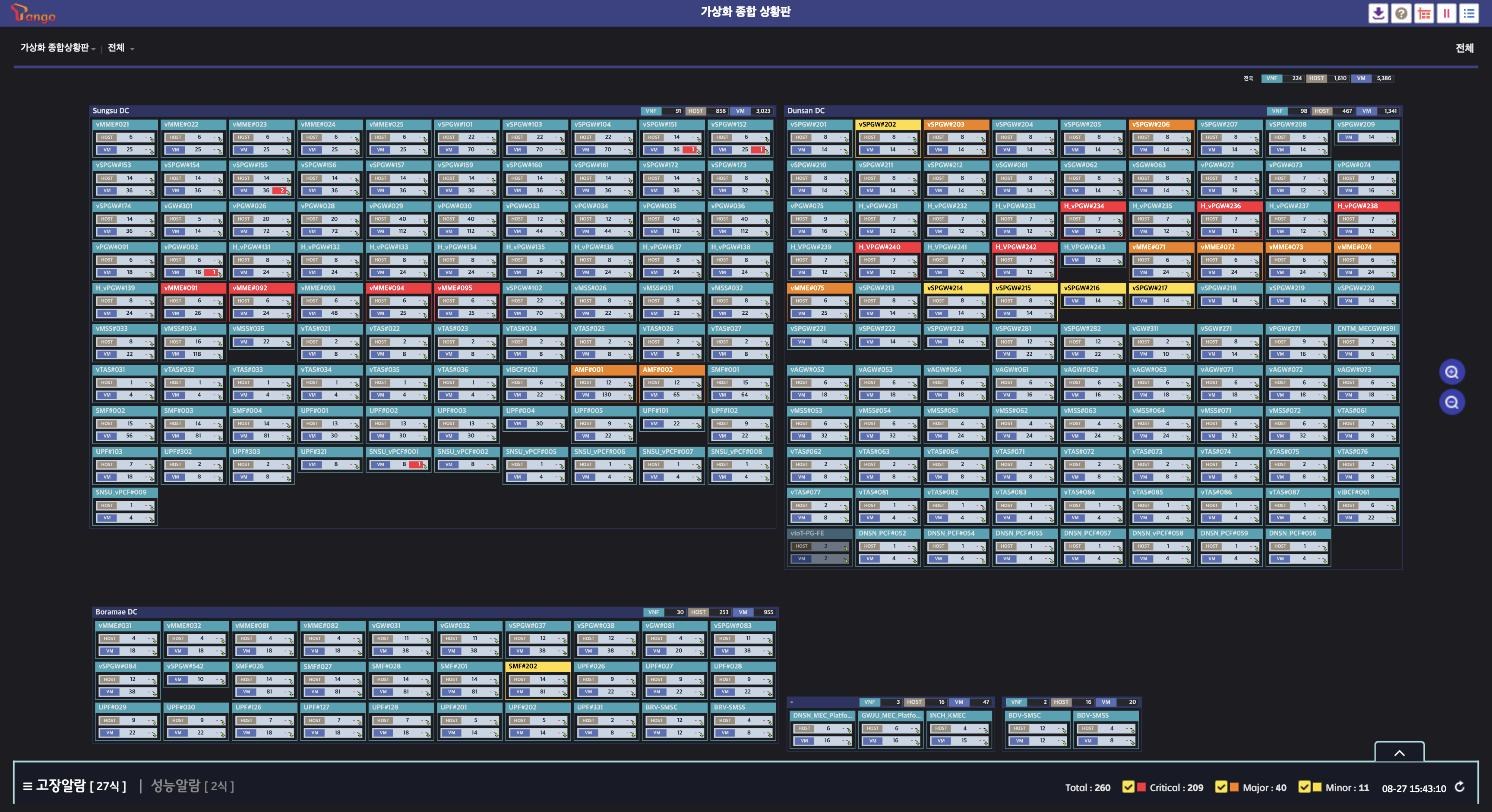This screenshot has height=812, width=1492.
Task: Click the refresh icon beside the timestamp
Action: [x=1460, y=787]
